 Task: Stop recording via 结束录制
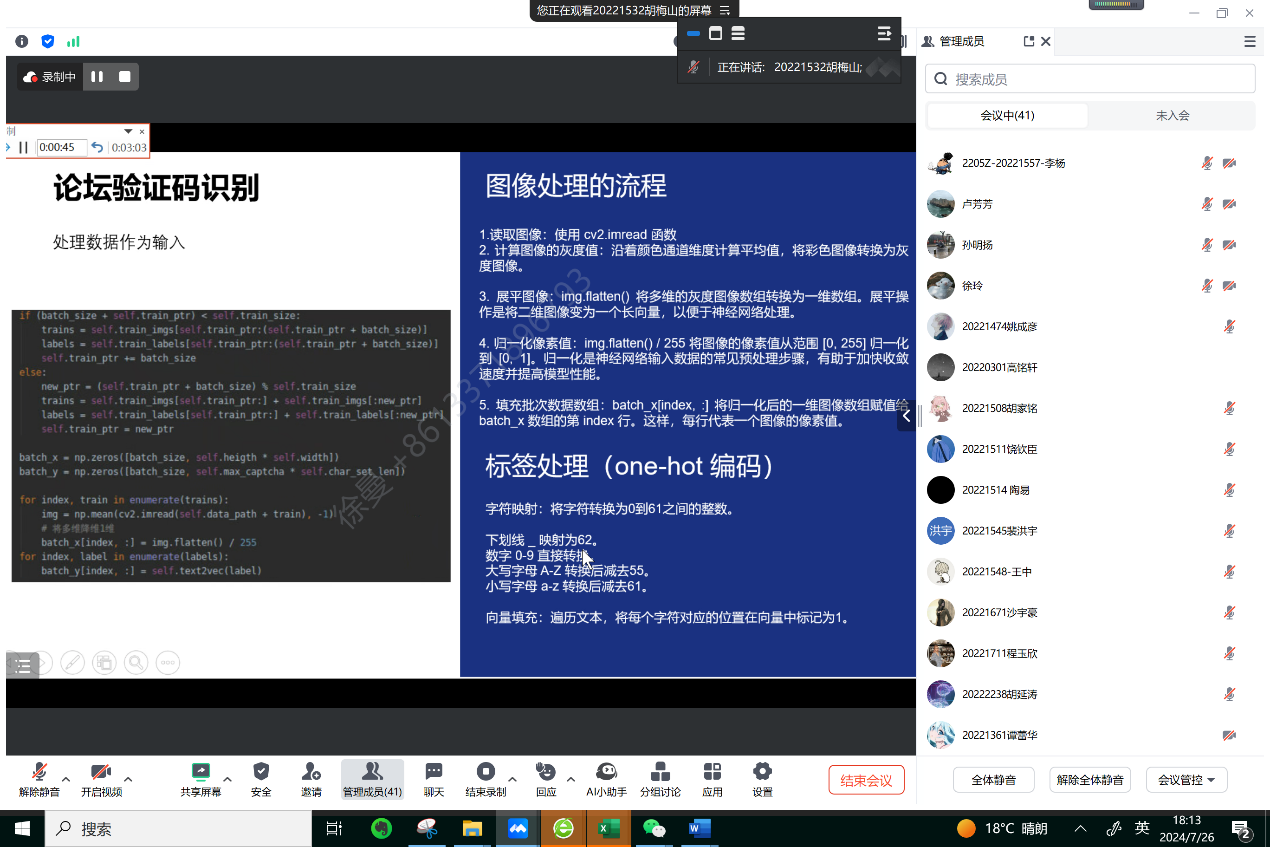pyautogui.click(x=485, y=779)
